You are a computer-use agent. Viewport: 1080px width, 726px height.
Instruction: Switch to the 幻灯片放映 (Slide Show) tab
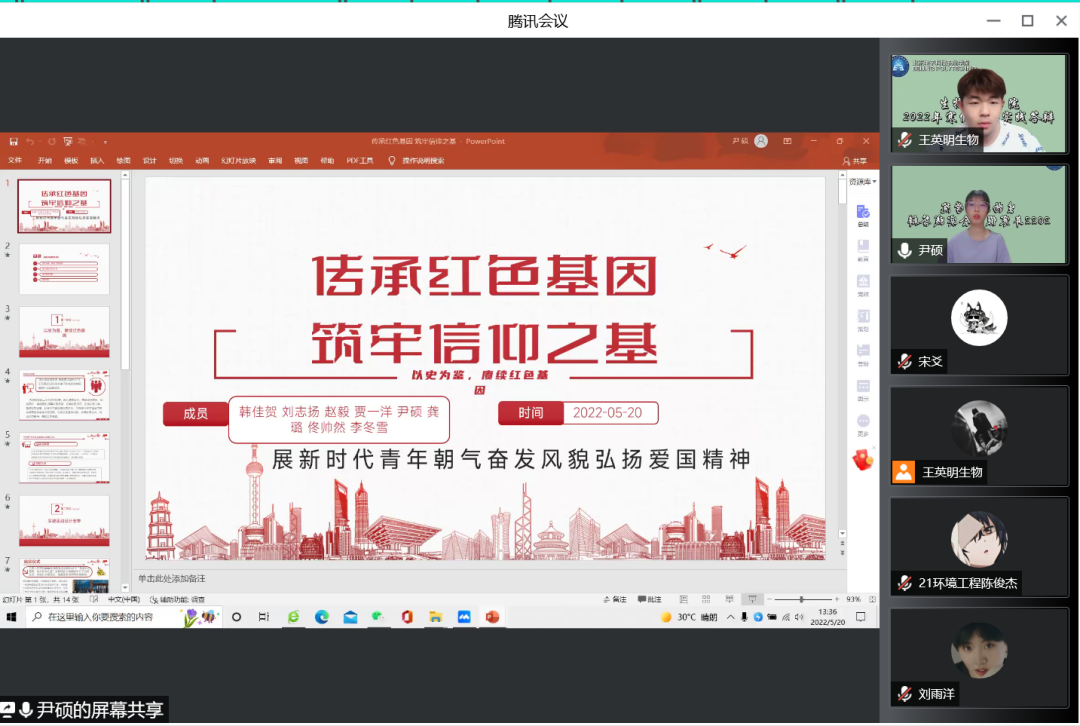[x=238, y=160]
